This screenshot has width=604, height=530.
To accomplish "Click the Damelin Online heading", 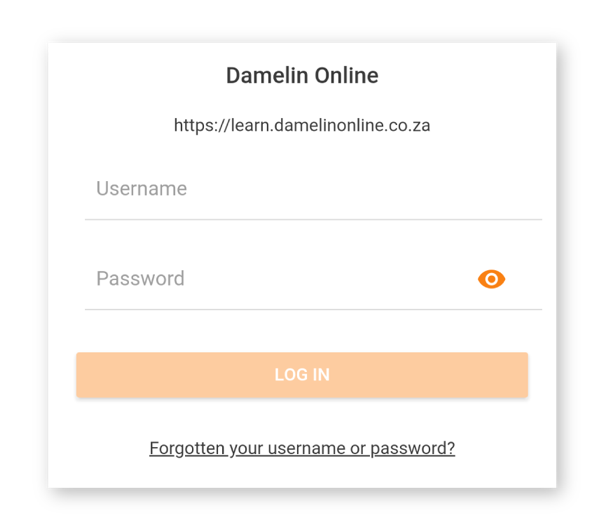I will (x=302, y=76).
